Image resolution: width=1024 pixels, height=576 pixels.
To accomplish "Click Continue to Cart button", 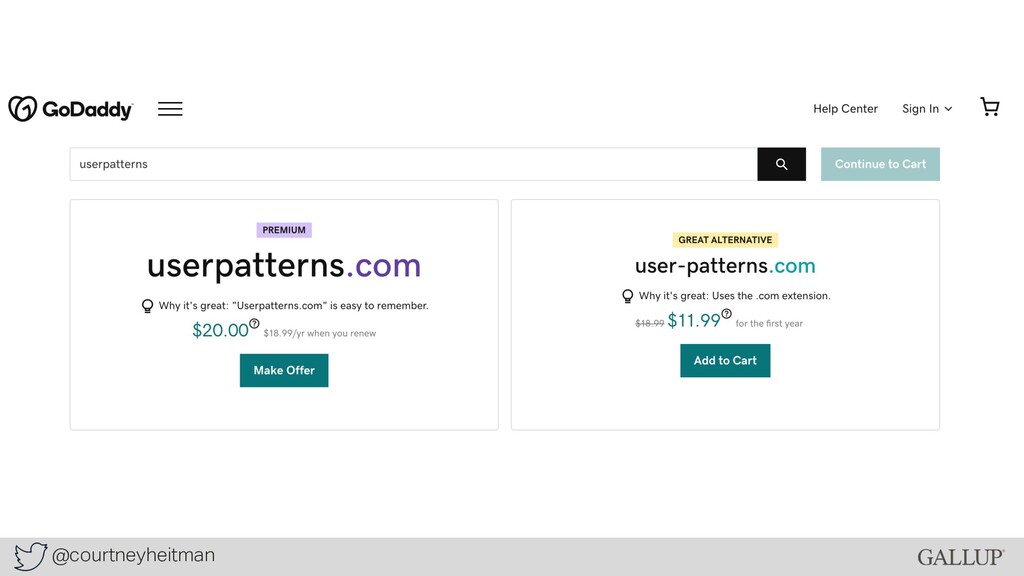I will pos(880,164).
